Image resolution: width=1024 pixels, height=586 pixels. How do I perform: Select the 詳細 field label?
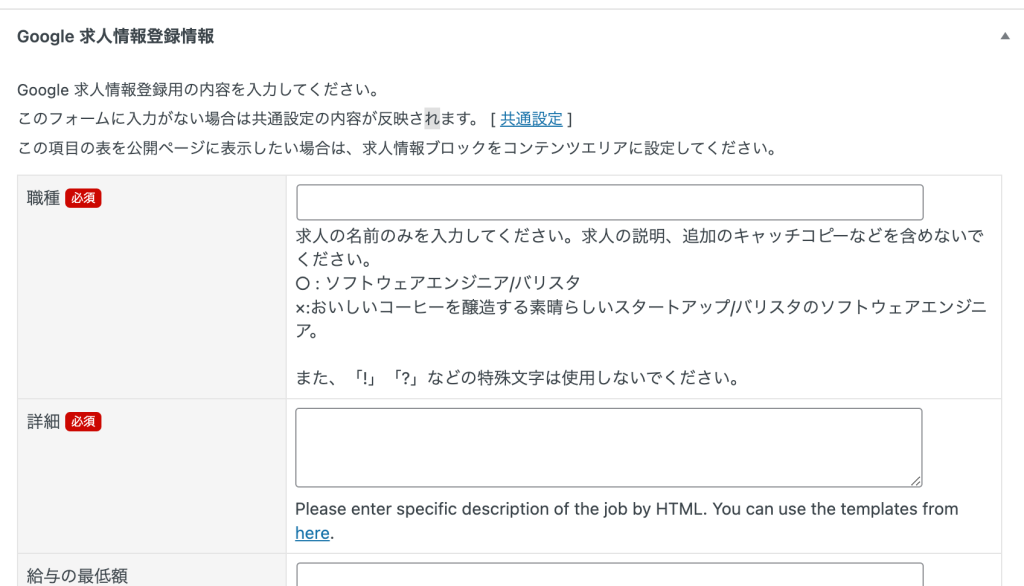point(43,422)
